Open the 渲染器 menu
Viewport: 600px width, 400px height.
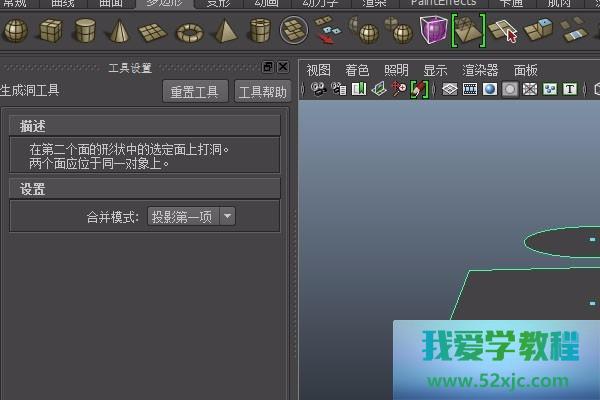coord(481,70)
